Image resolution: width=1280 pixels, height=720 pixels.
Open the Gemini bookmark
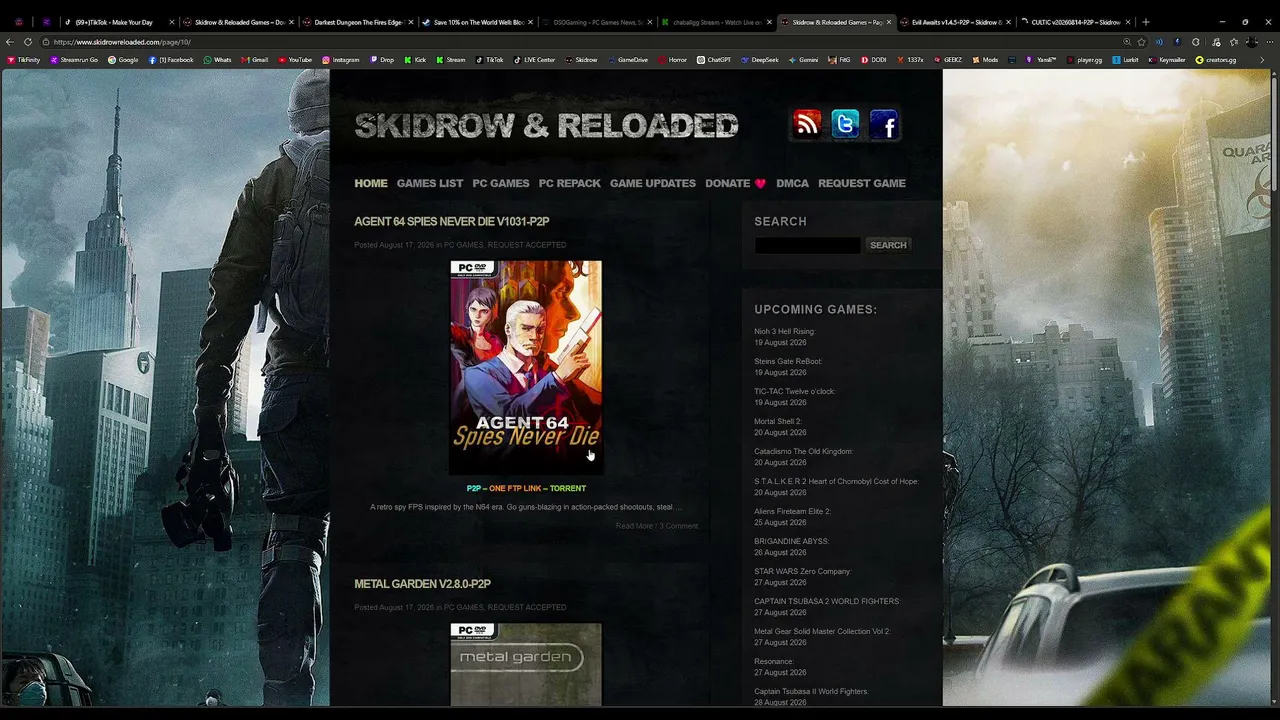803,60
